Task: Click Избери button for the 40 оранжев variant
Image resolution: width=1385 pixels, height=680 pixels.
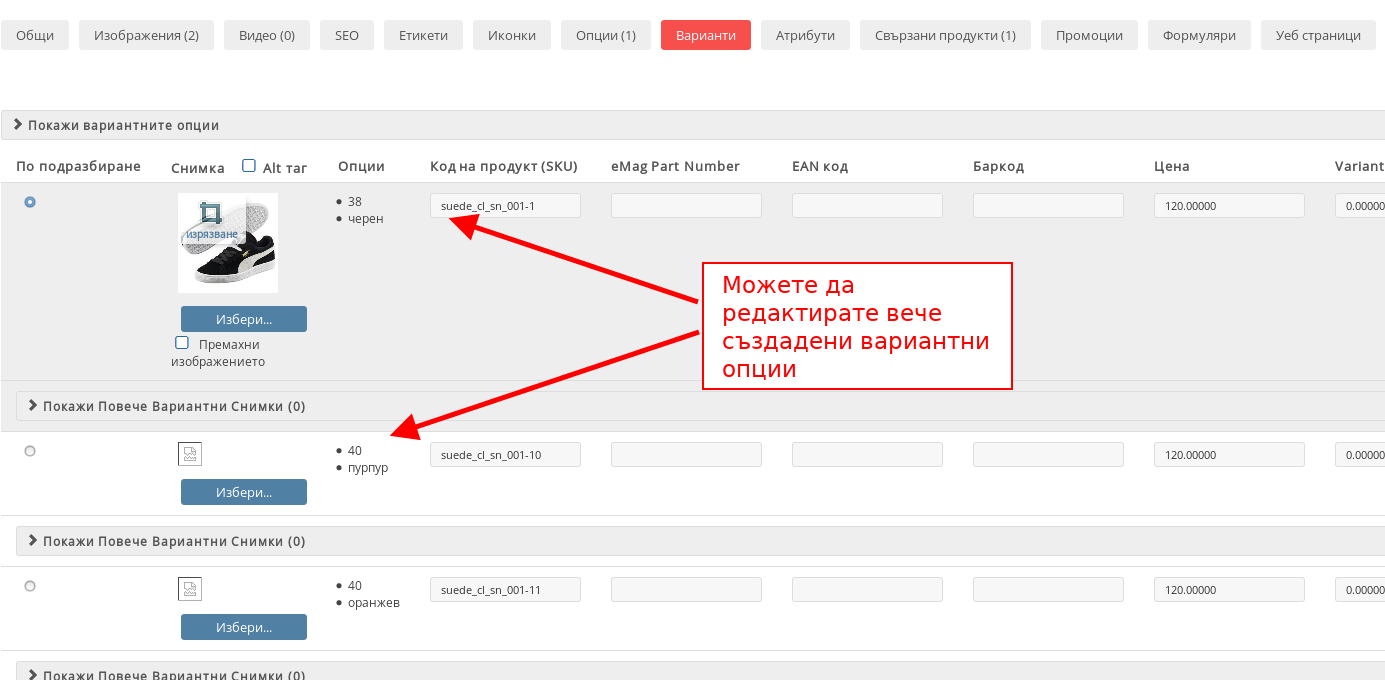Action: 244,627
